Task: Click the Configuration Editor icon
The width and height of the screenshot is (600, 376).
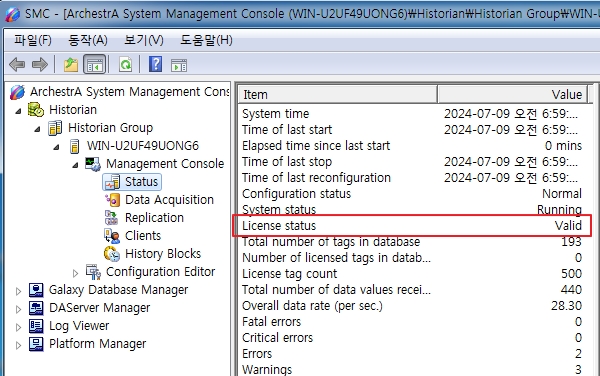Action: click(x=93, y=272)
